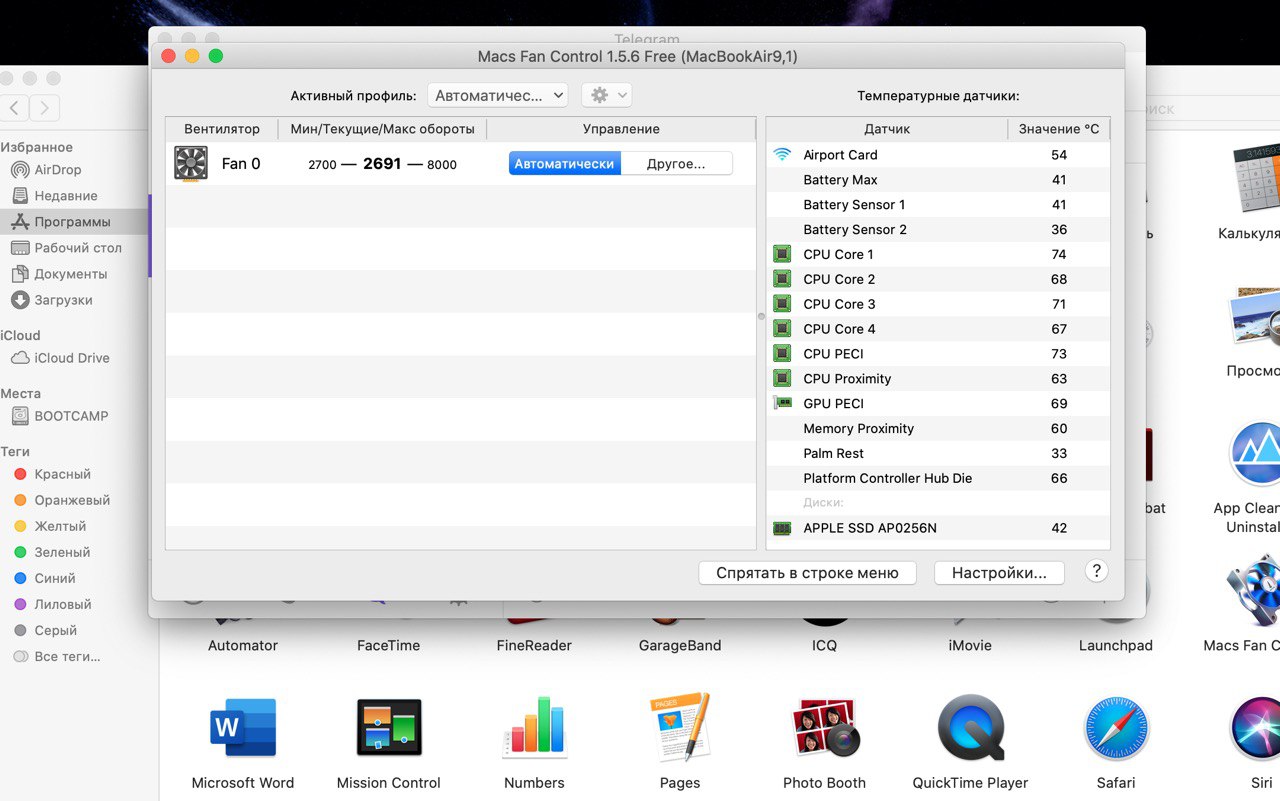
Task: Click the Airport Card Wi-Fi sensor icon
Action: [782, 155]
